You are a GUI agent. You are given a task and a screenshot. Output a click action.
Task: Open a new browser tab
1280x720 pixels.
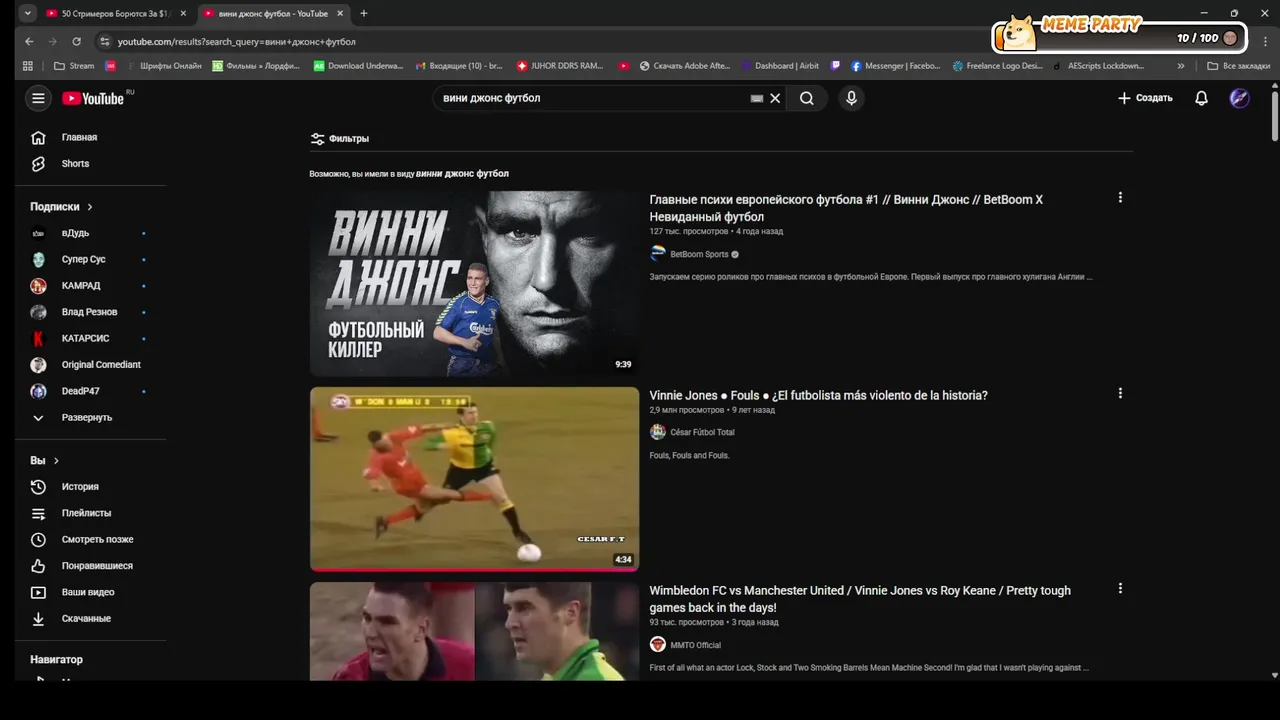click(364, 14)
